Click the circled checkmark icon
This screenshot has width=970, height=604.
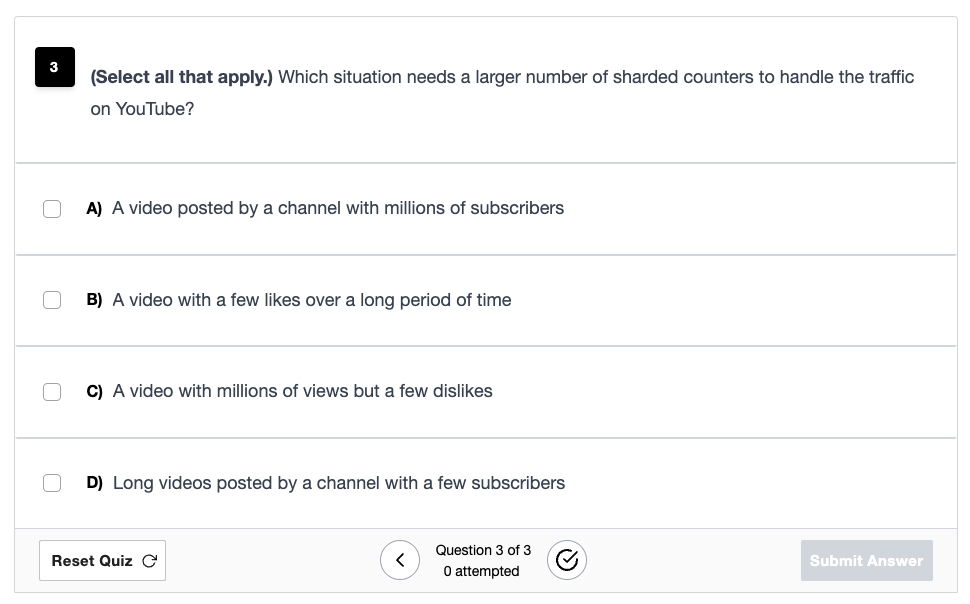coord(567,560)
